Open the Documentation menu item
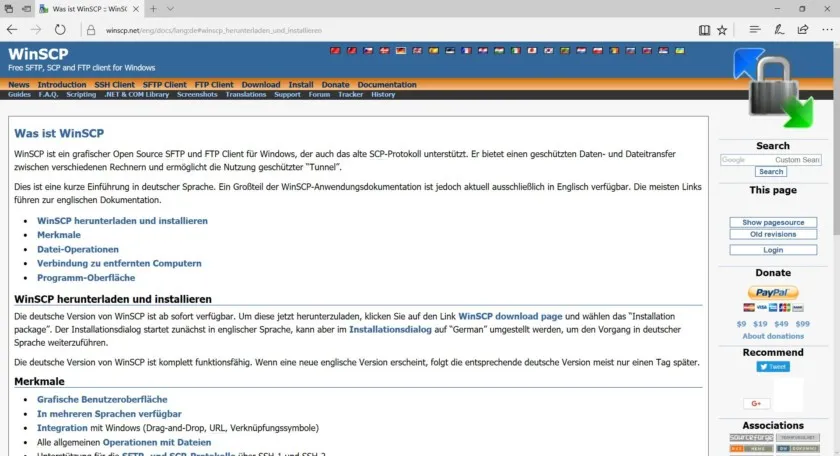 coord(387,85)
